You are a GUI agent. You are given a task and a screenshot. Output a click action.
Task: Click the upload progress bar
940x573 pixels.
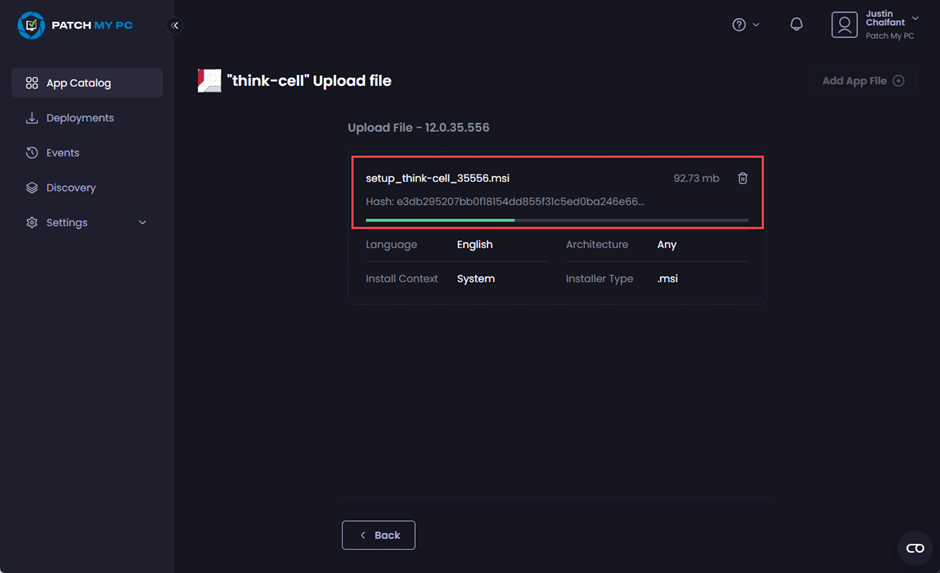pos(556,219)
